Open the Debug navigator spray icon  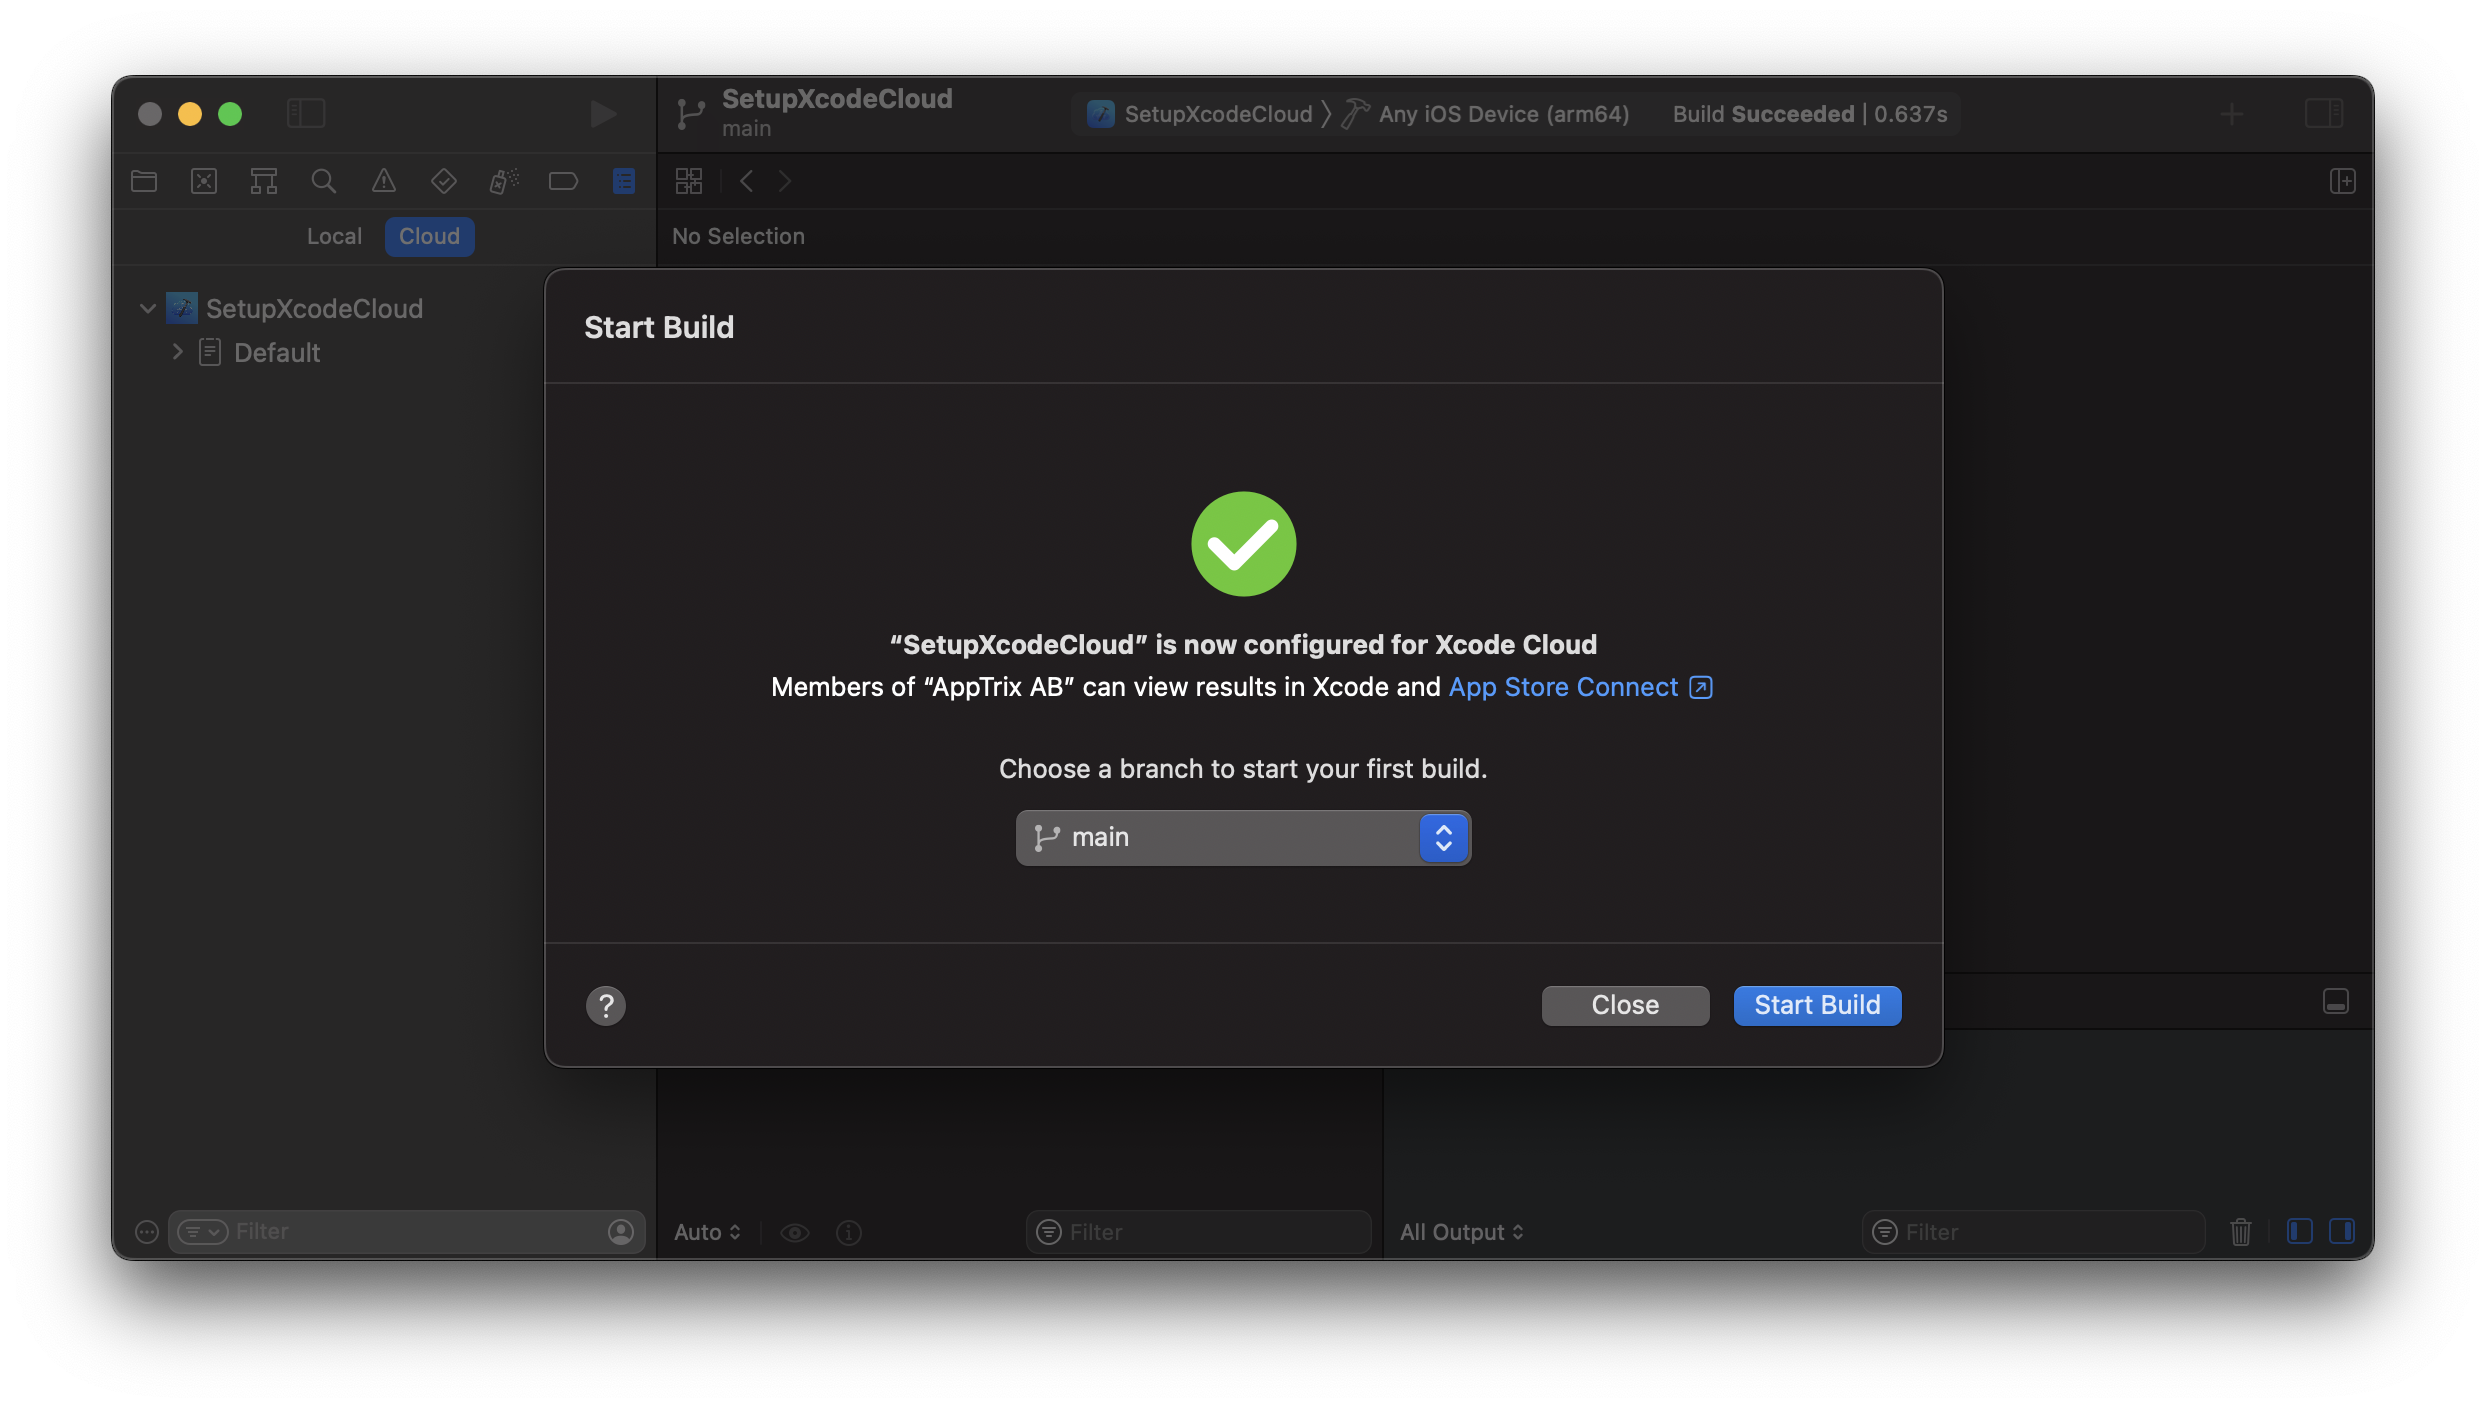pyautogui.click(x=504, y=181)
